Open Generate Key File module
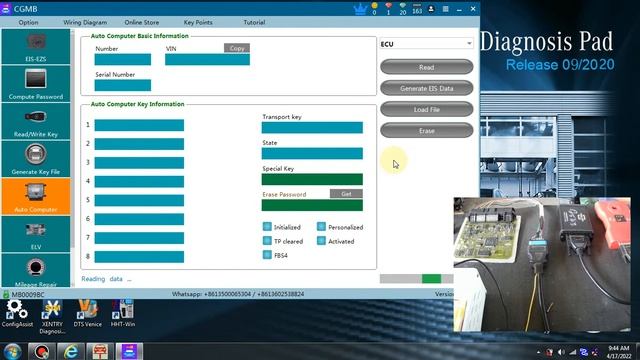The width and height of the screenshot is (640, 360). coord(36,159)
